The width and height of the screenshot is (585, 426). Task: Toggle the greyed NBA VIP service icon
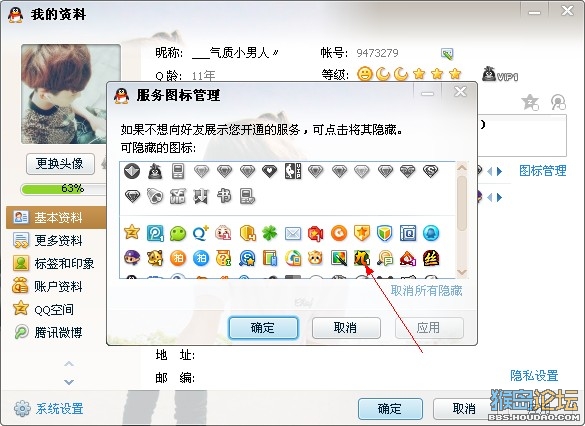tap(293, 171)
